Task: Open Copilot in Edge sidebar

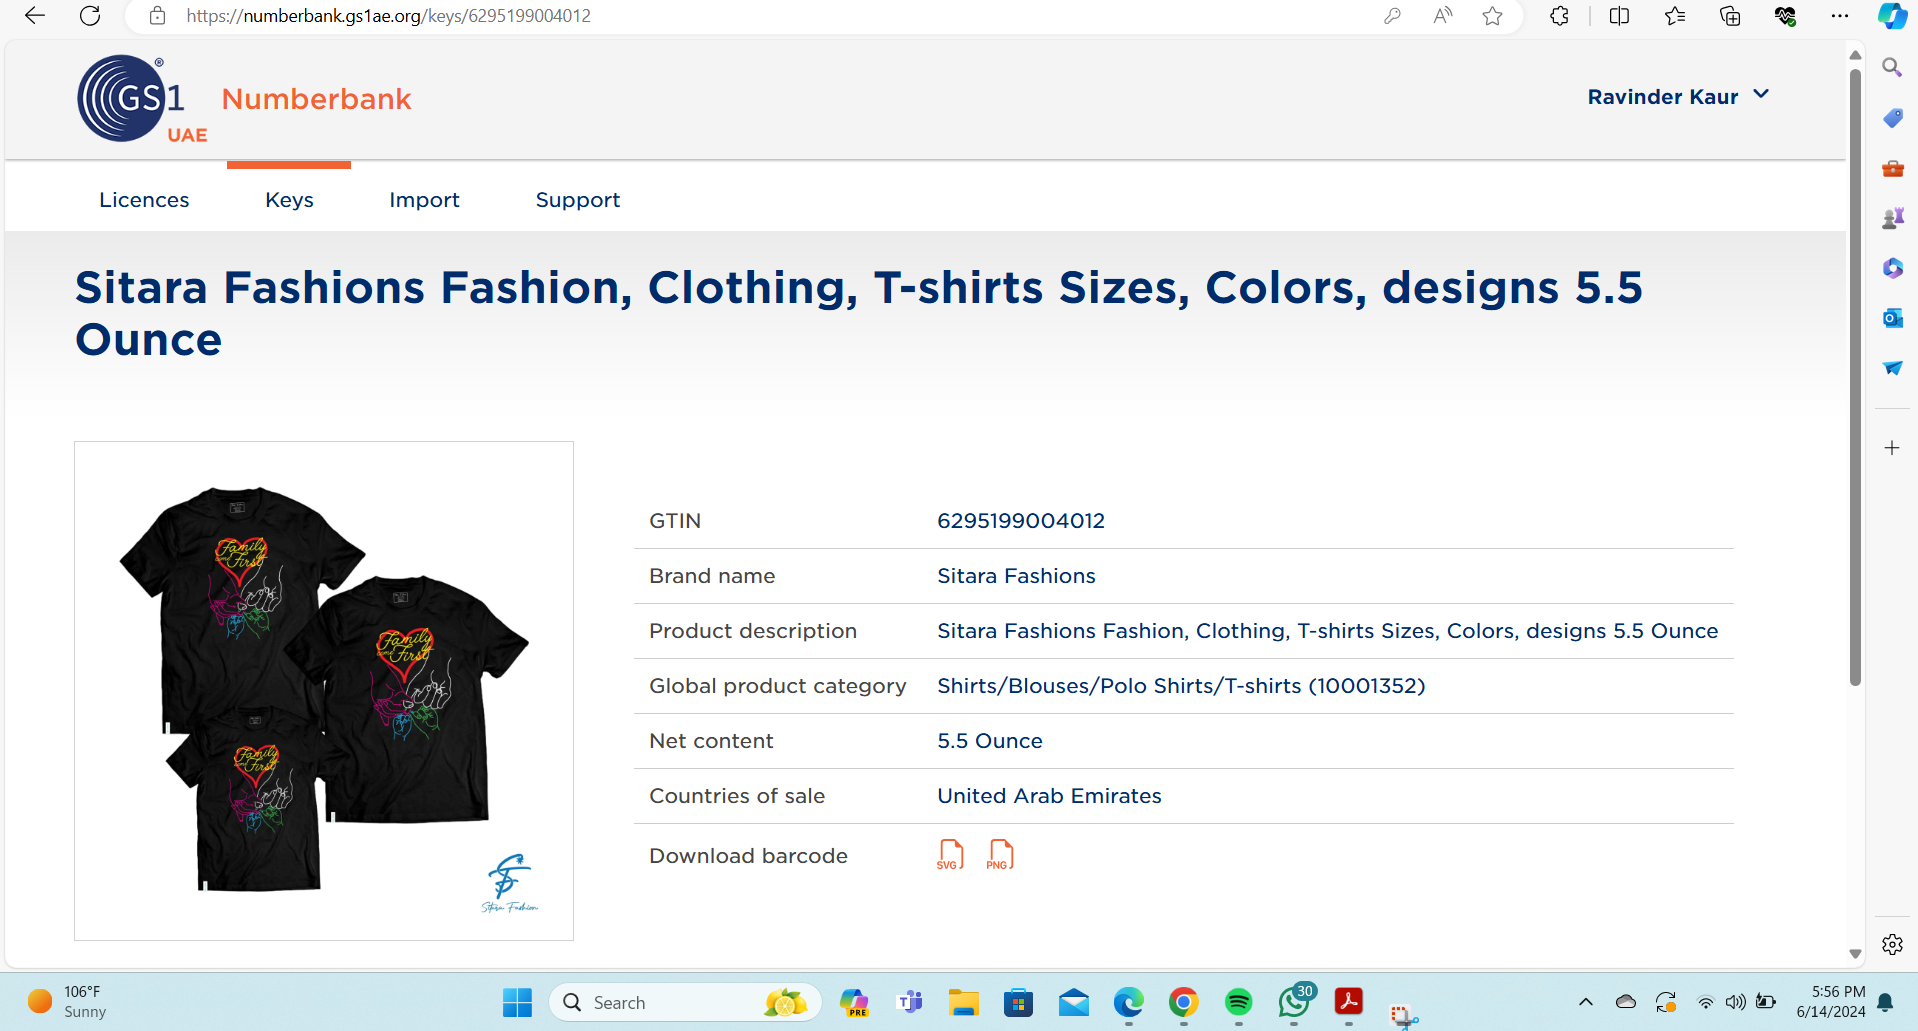Action: tap(1892, 16)
